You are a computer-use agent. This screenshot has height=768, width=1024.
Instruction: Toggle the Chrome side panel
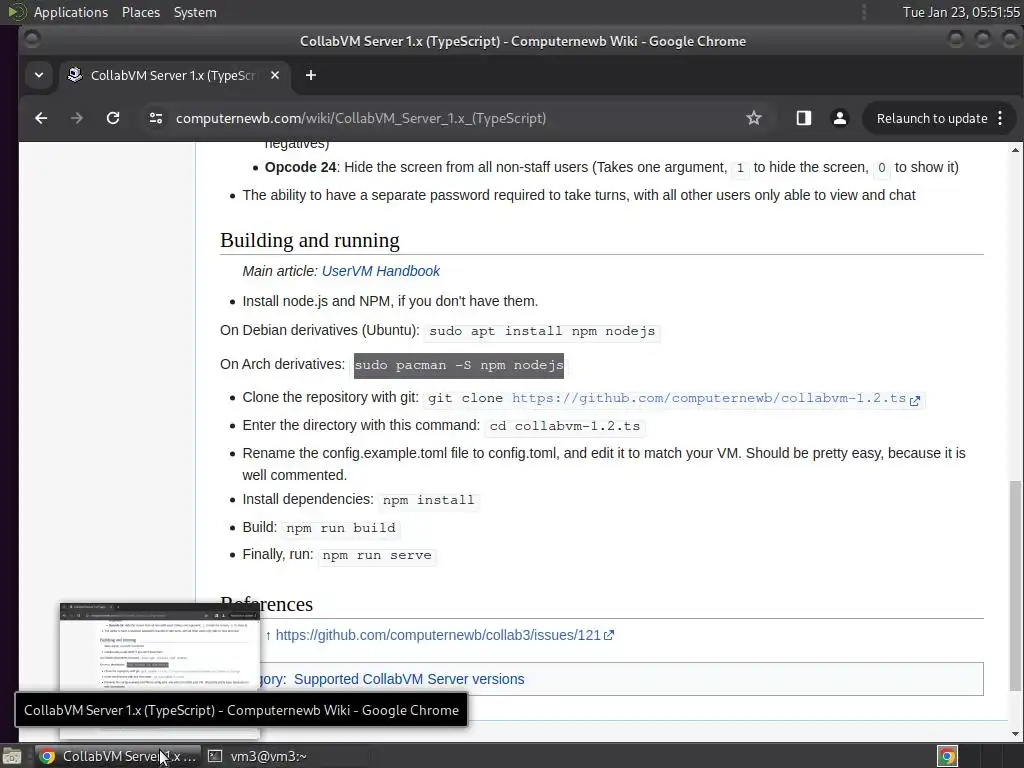tap(803, 118)
